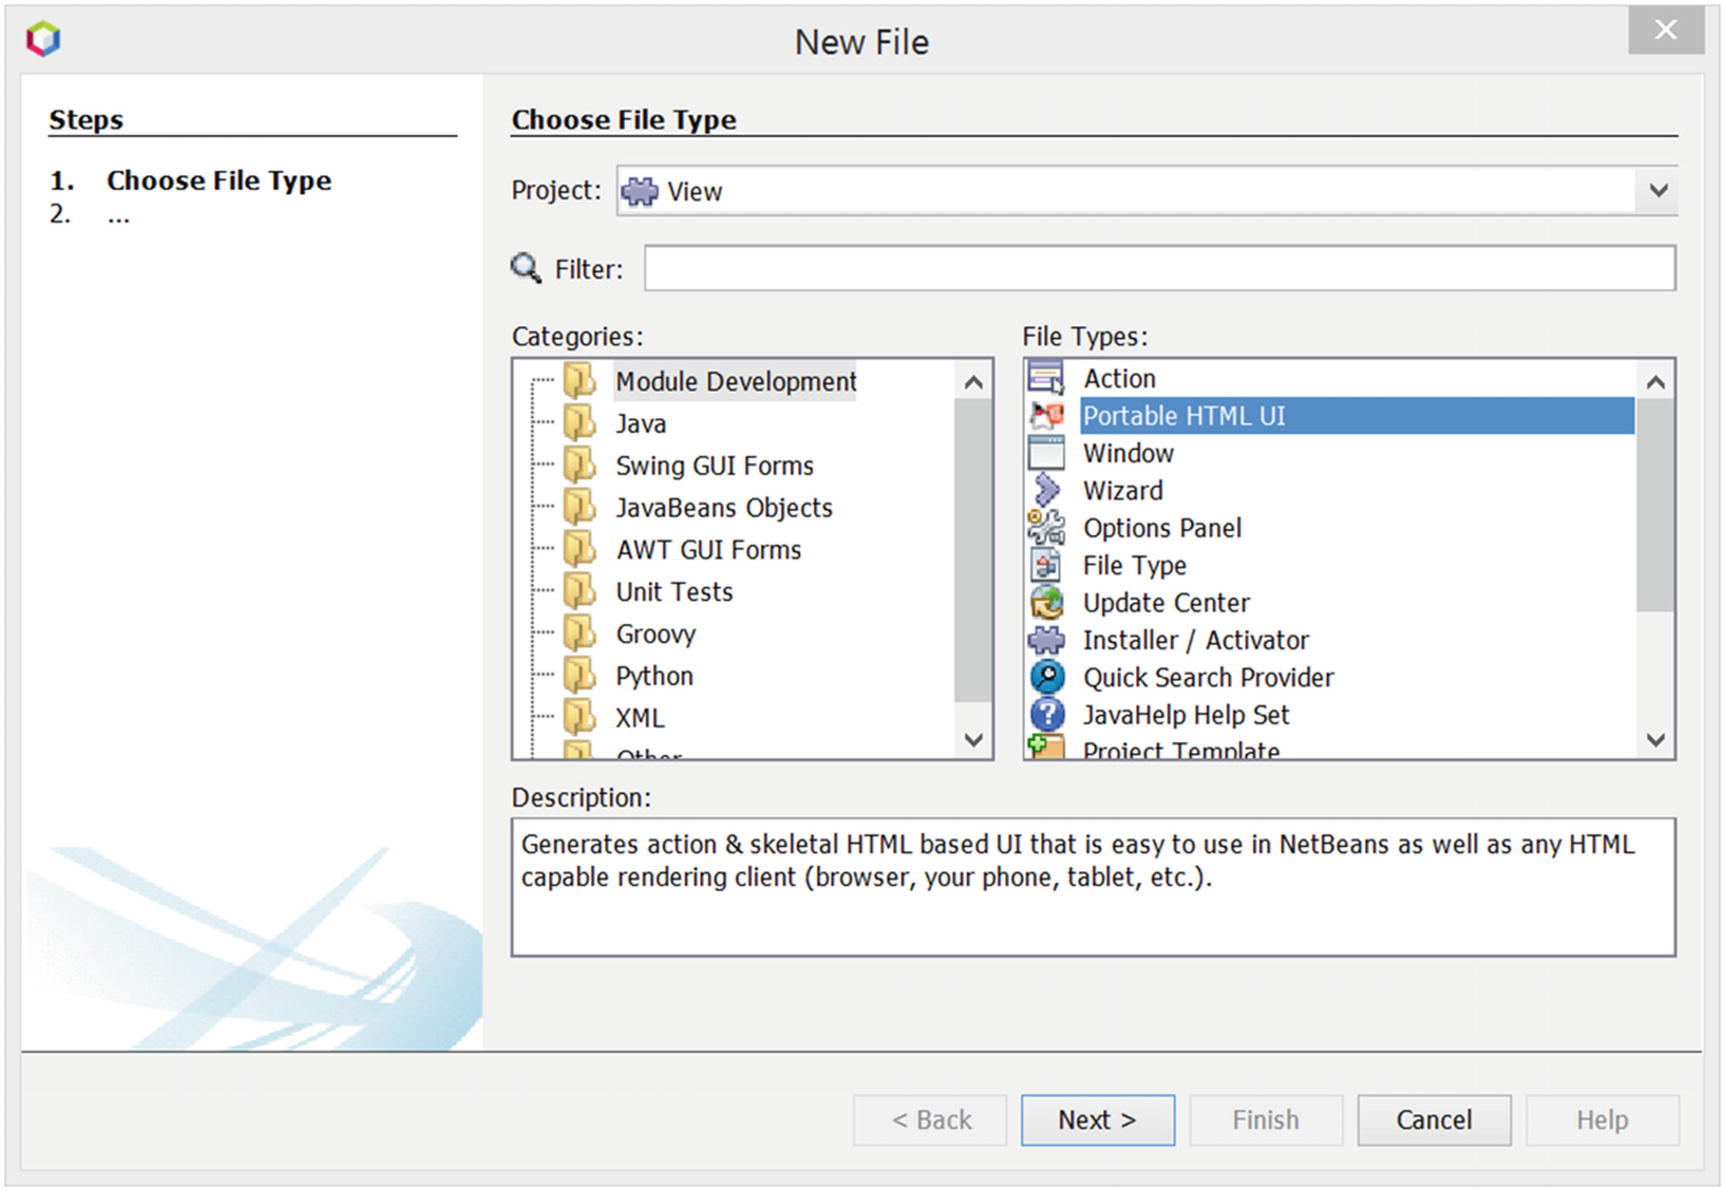Image resolution: width=1725 pixels, height=1191 pixels.
Task: Click the Next > button
Action: [1097, 1120]
